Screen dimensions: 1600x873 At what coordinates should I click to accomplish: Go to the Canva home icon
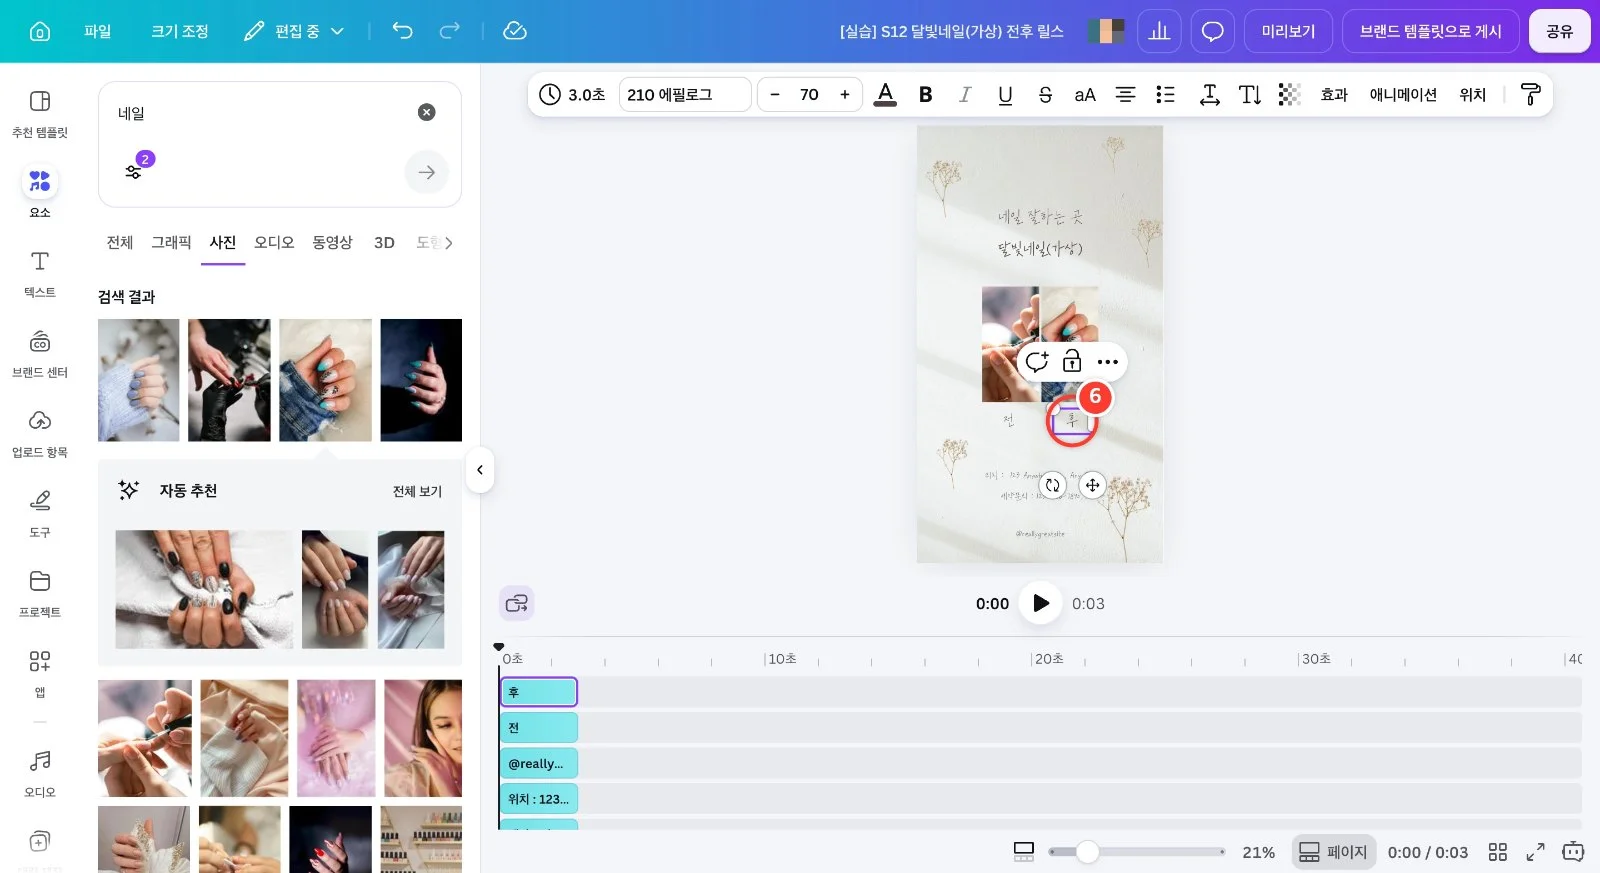[x=40, y=31]
